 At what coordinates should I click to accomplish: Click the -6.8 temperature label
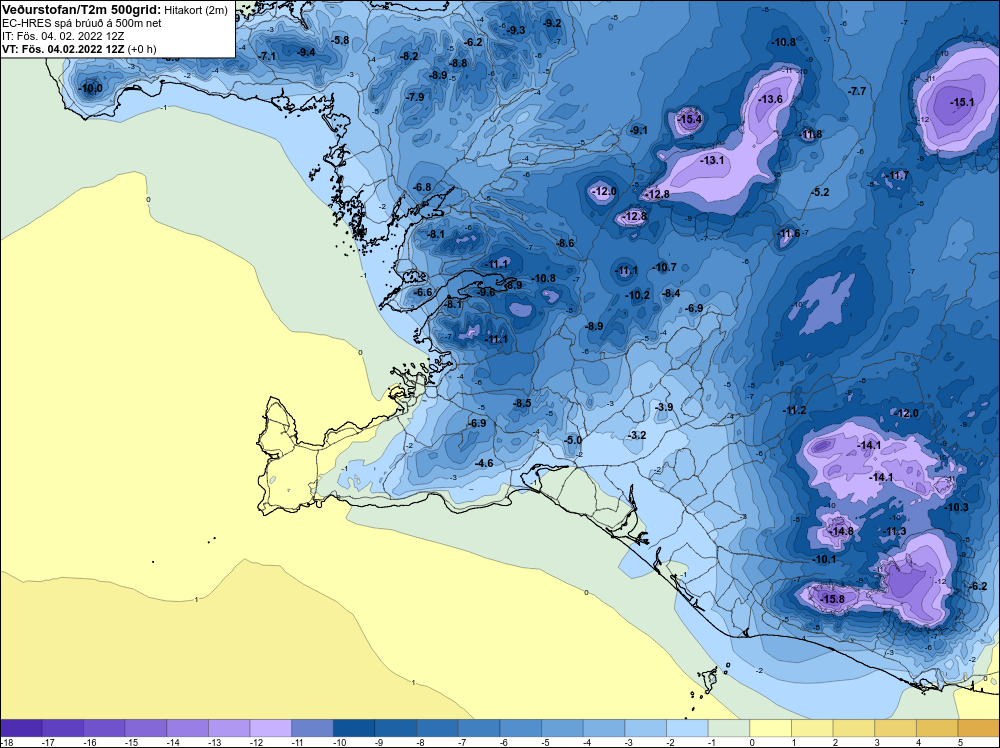(422, 187)
